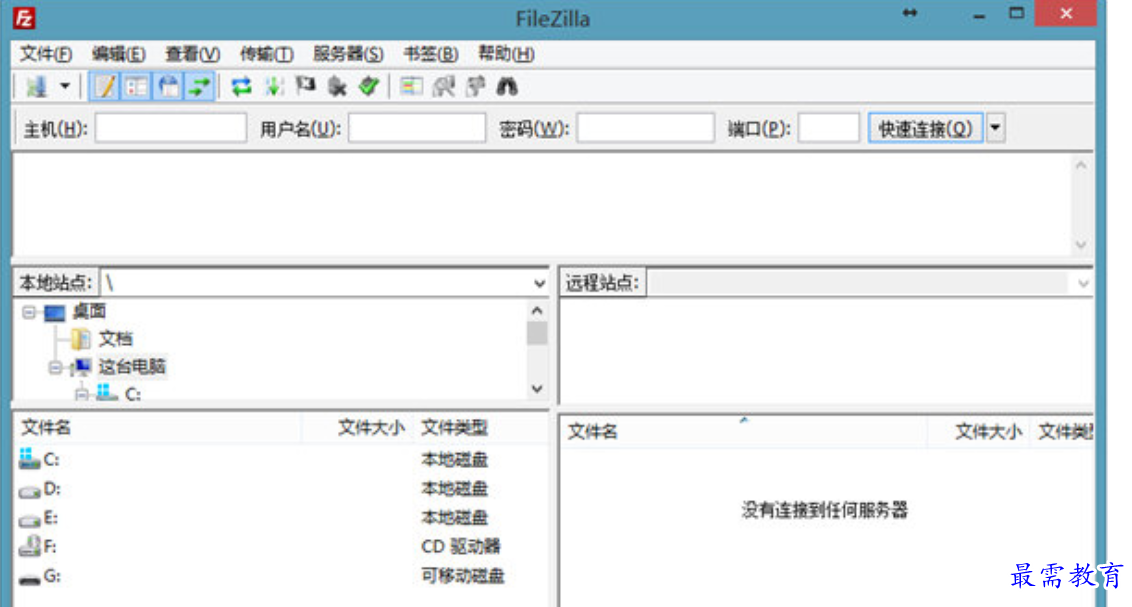Sort local list by 文件类型 header
Image resolution: width=1132 pixels, height=607 pixels.
(454, 427)
